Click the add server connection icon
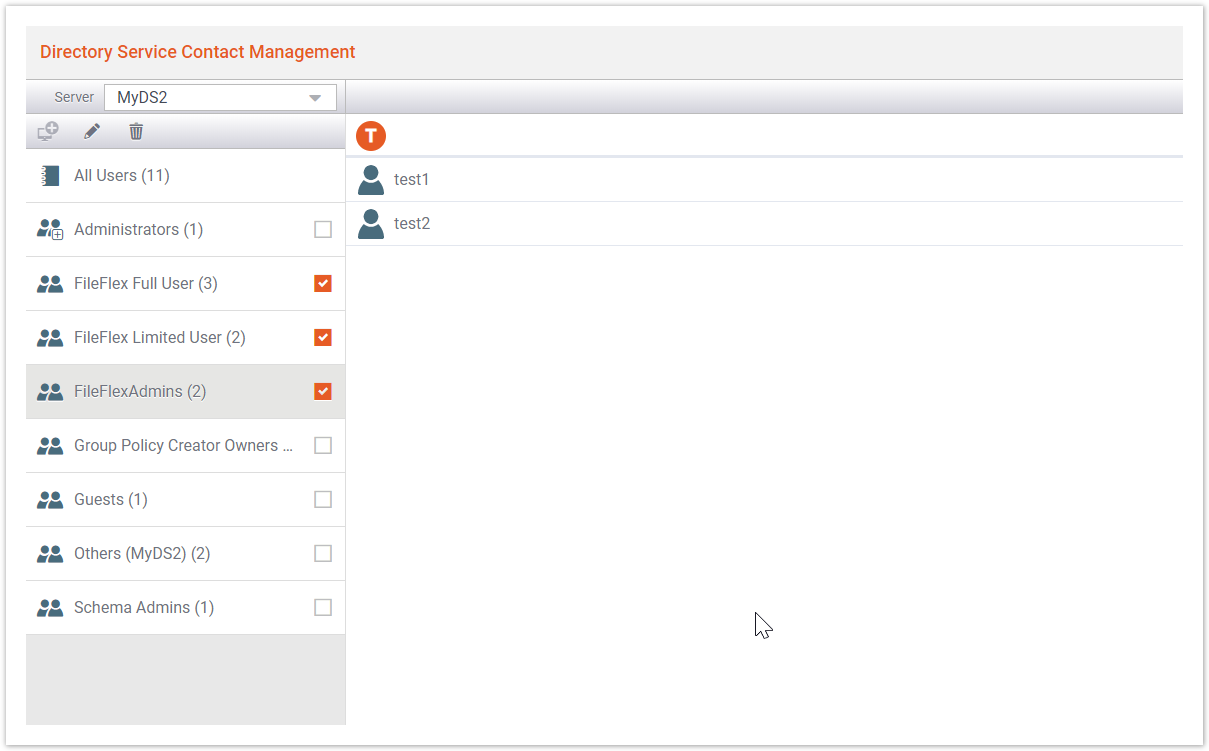This screenshot has width=1209, height=751. tap(48, 131)
